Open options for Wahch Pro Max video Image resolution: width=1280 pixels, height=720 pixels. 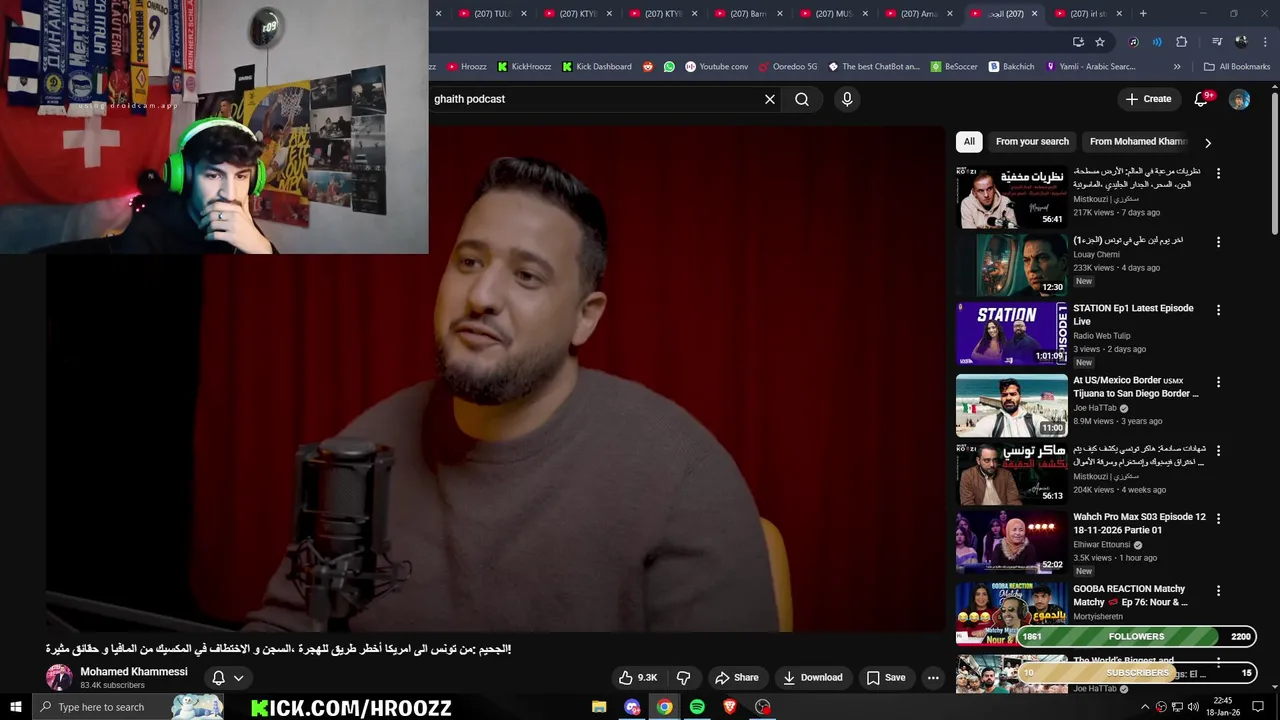[1218, 518]
